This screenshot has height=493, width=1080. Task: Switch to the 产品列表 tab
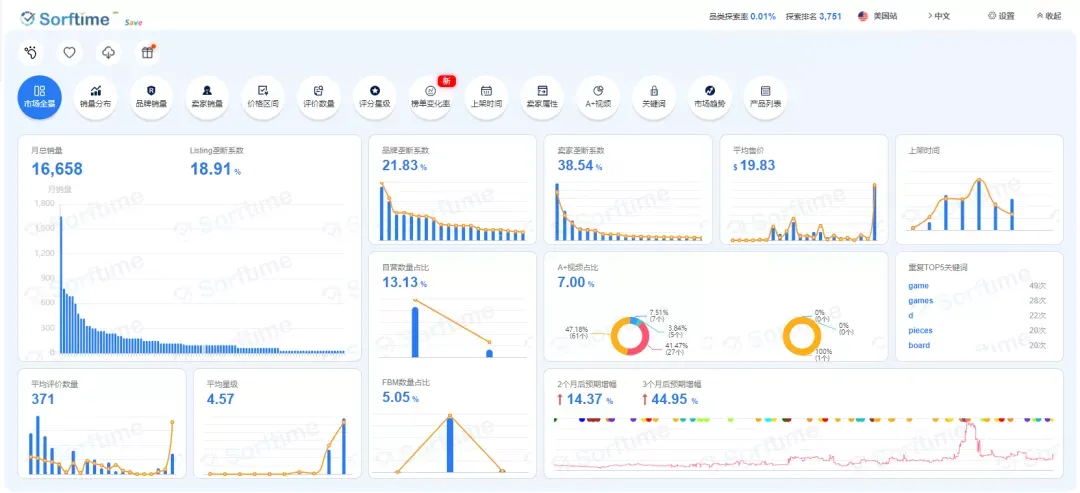[765, 97]
